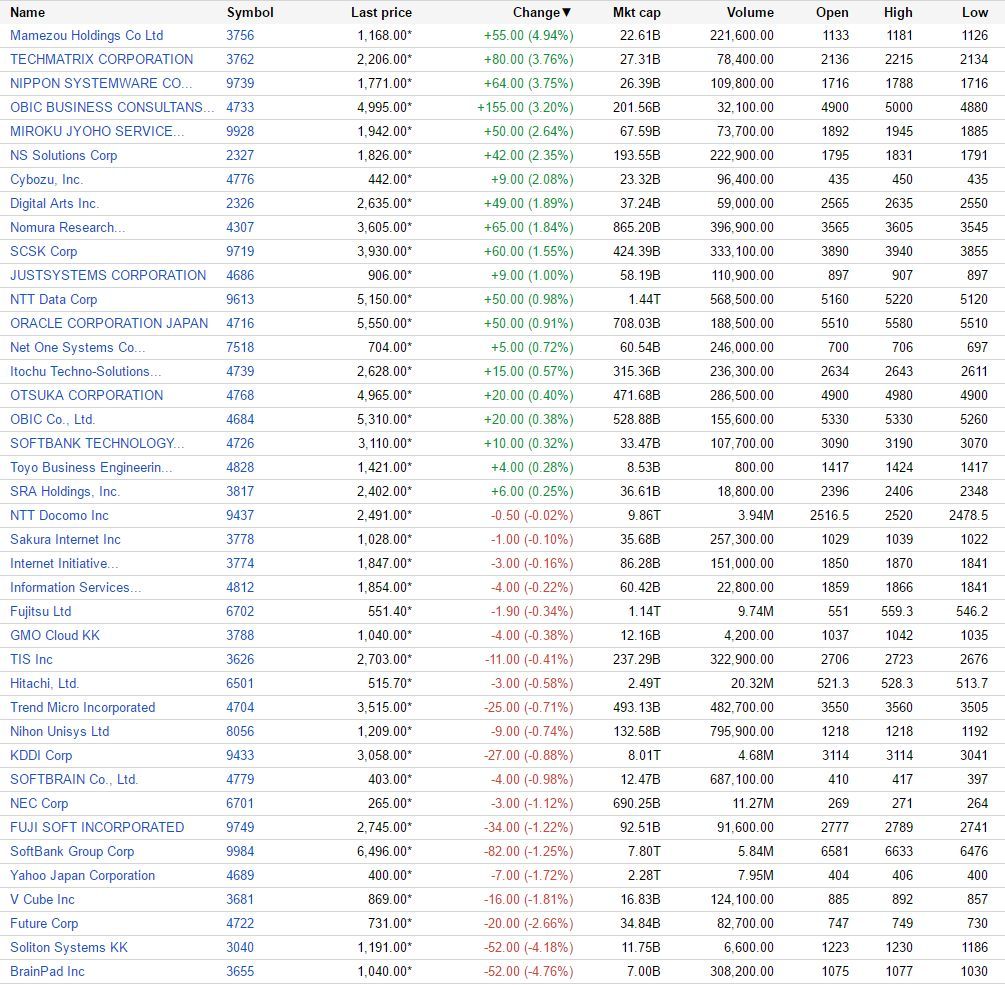This screenshot has height=985, width=1005.
Task: Open SCSK Corp company link
Action: pyautogui.click(x=44, y=251)
